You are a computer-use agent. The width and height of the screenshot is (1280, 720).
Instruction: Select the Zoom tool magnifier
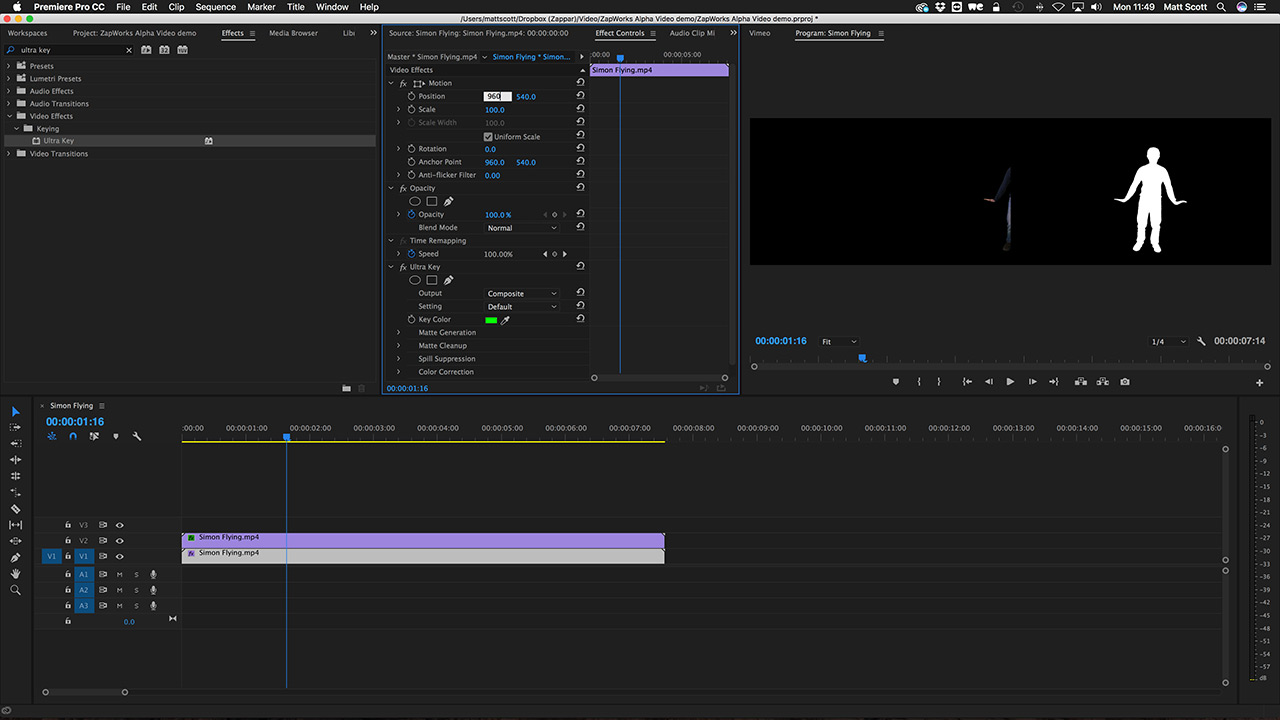pyautogui.click(x=15, y=590)
